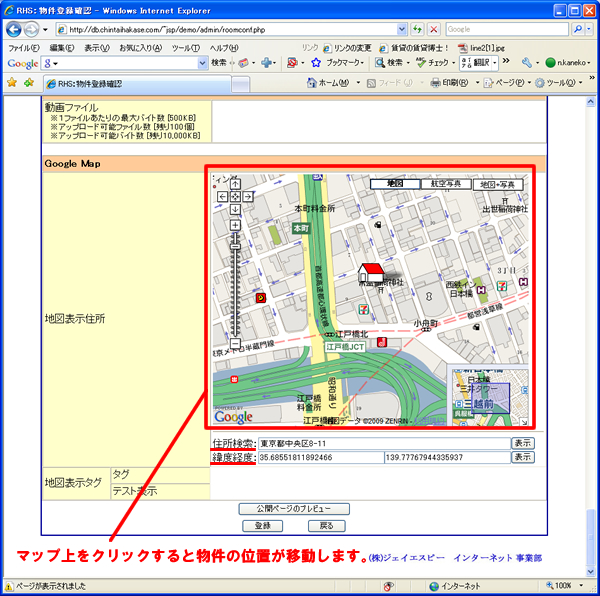Zoom in the map with plus button
Viewport: 600px width, 596px height.
[235, 226]
